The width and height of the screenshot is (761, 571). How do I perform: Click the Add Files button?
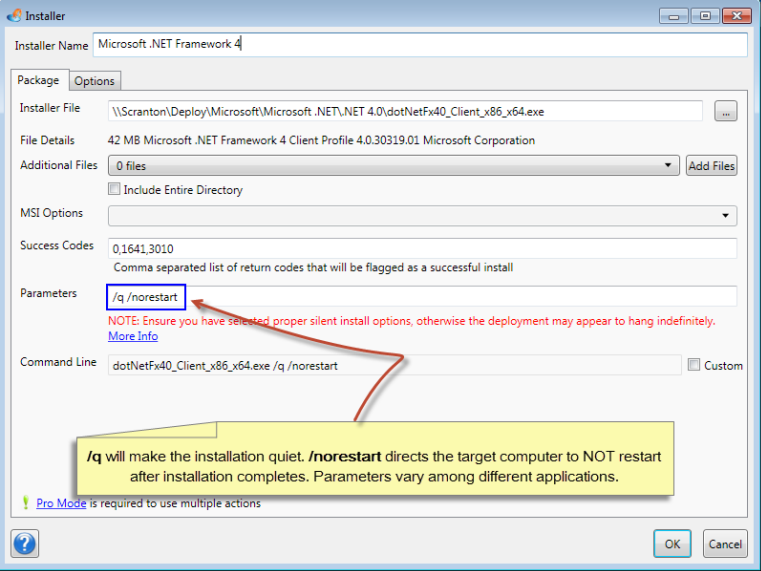[x=711, y=165]
